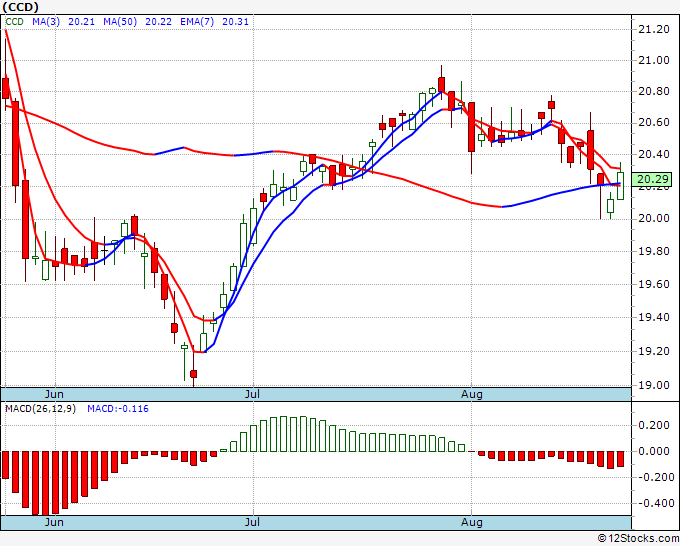Click the MACD:-0.116 value readout
This screenshot has height=546, width=680.
click(118, 409)
